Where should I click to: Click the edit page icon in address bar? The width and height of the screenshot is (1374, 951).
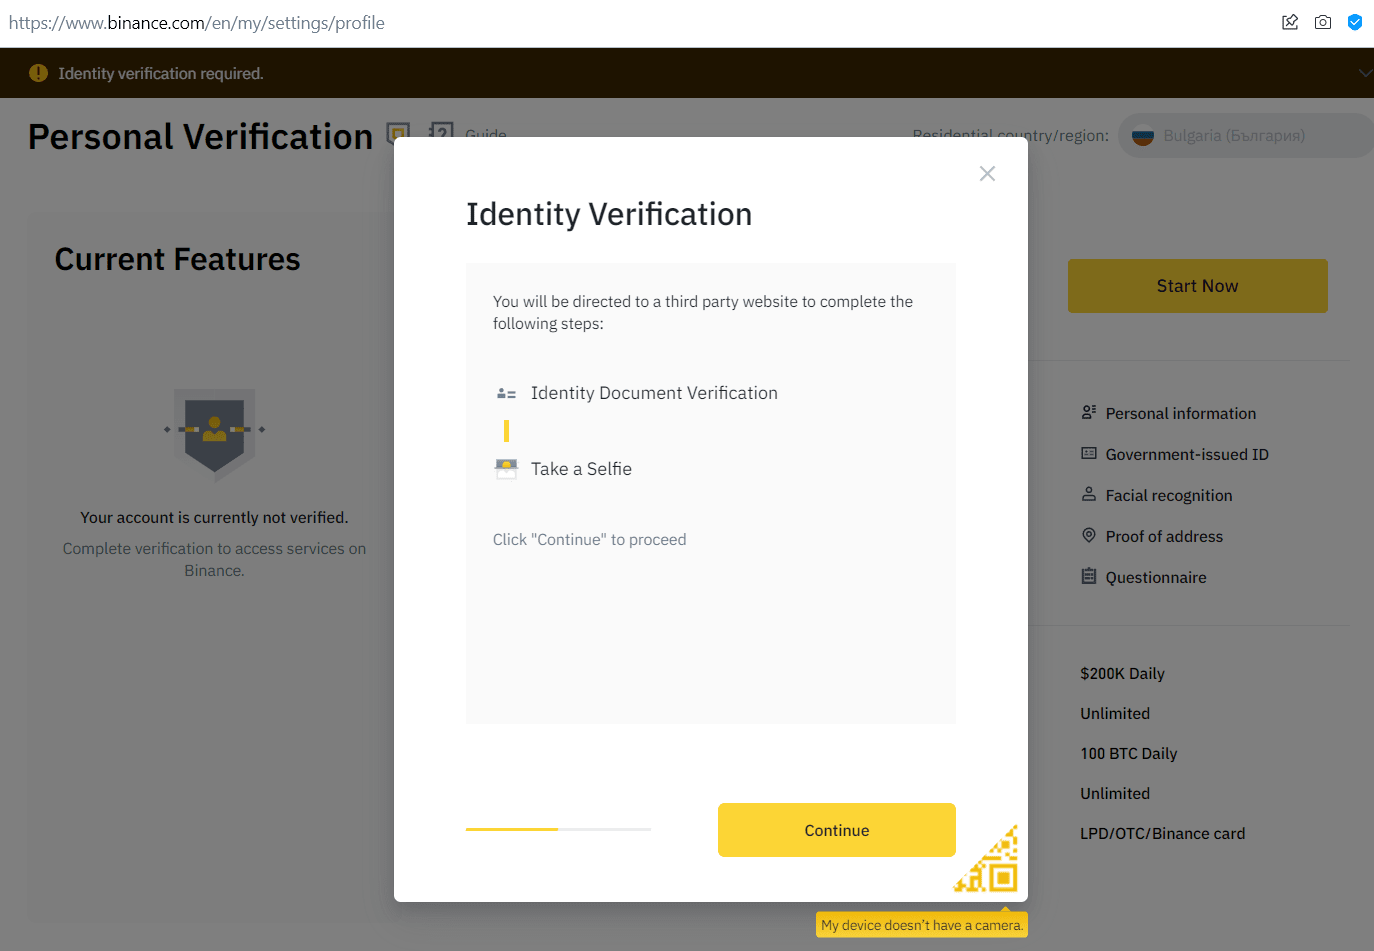[x=1290, y=22]
